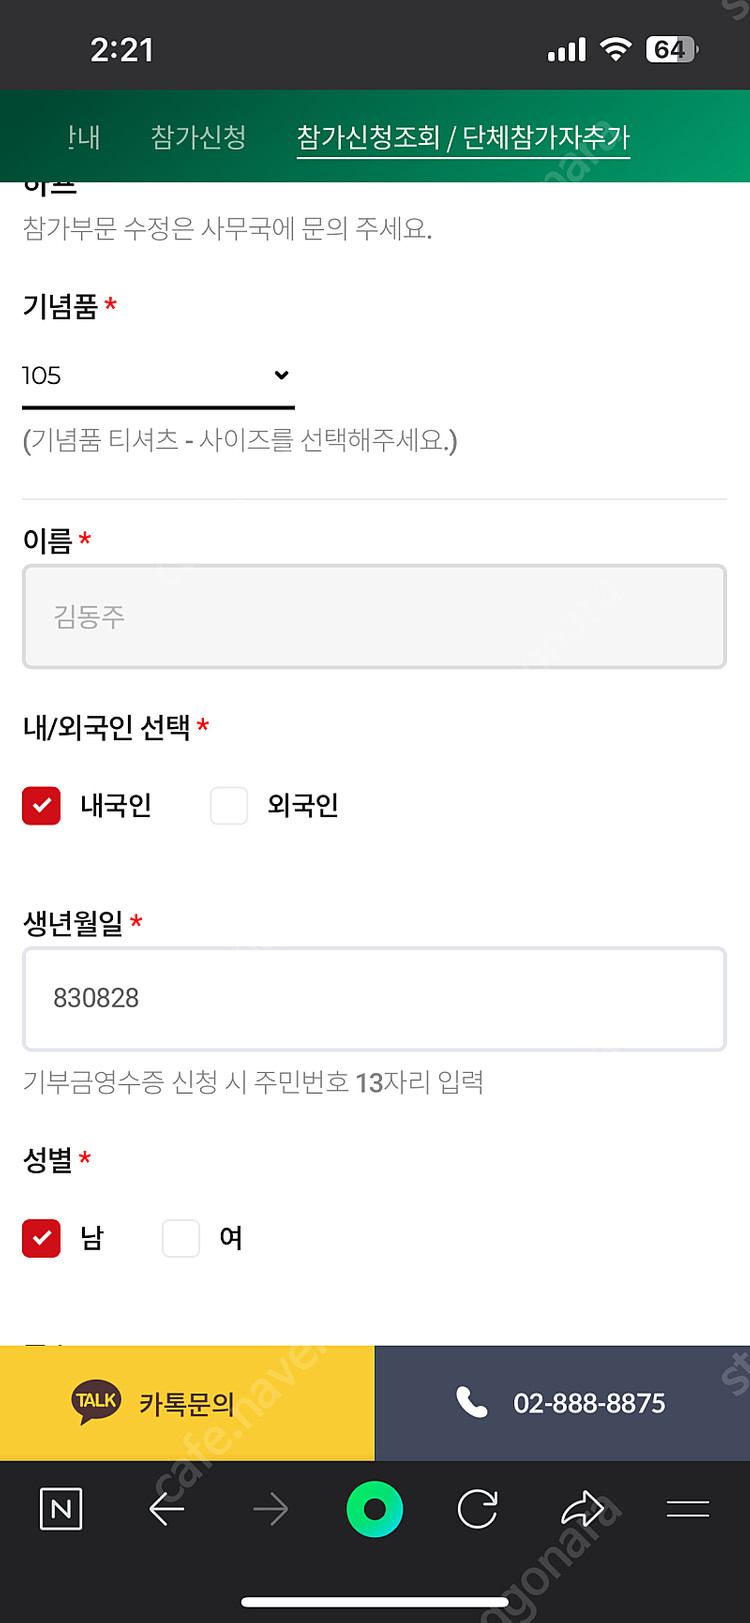This screenshot has height=1623, width=750.
Task: Go back with the left arrow icon
Action: click(x=167, y=1509)
